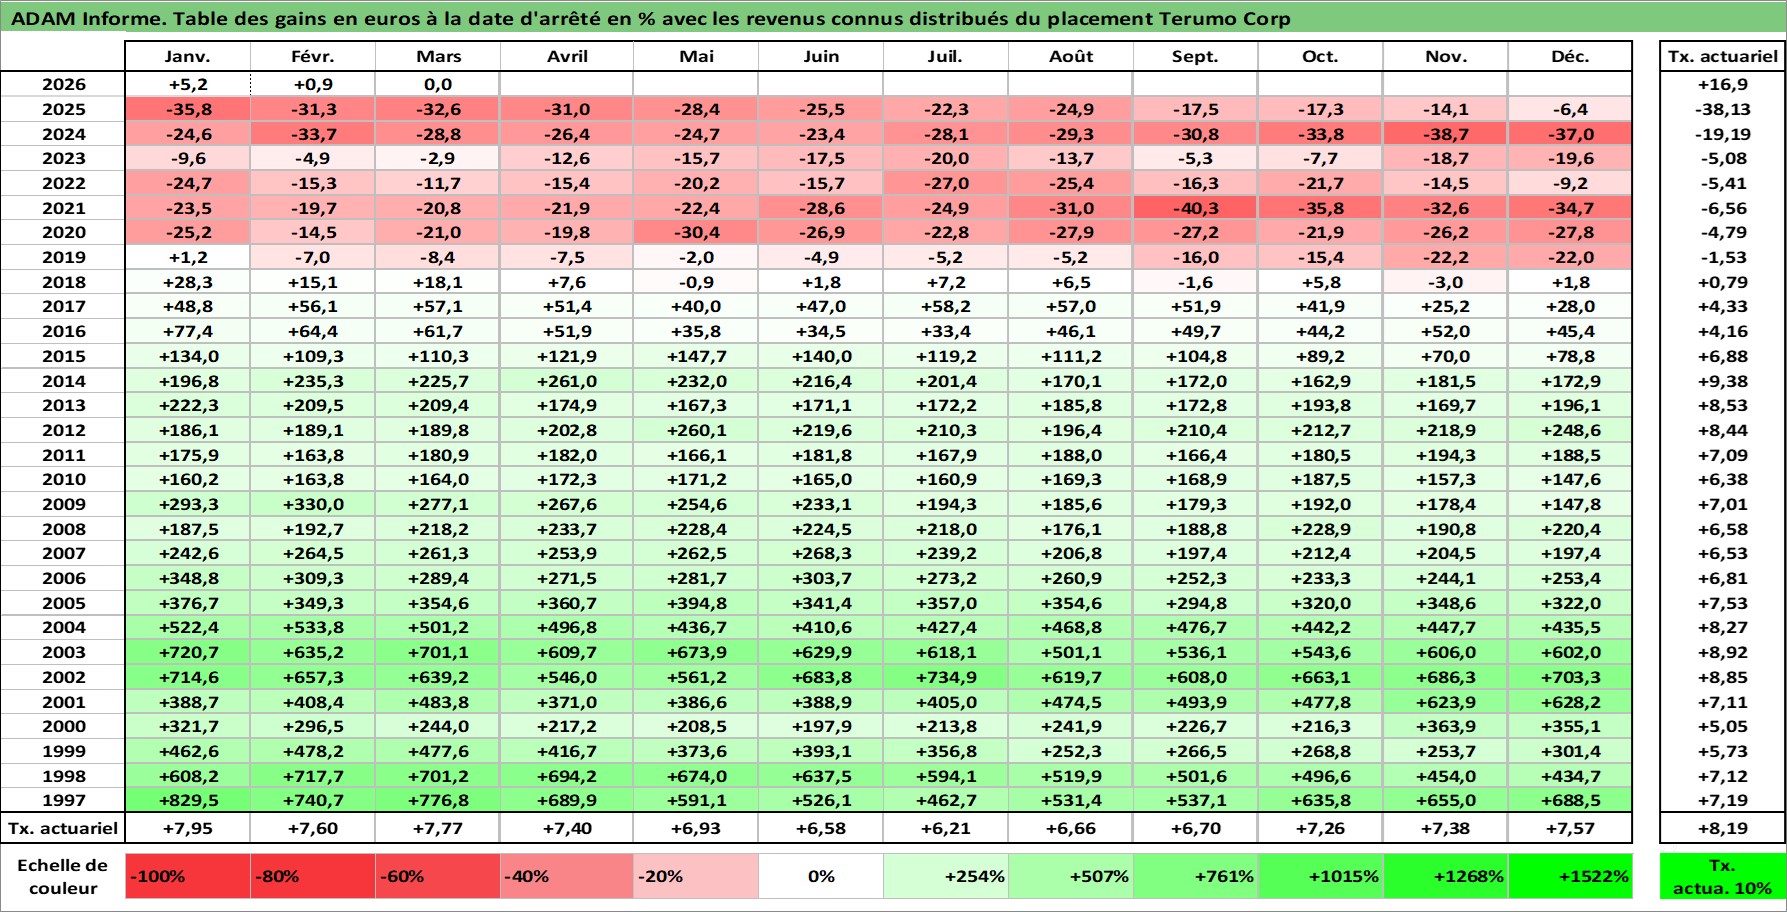The height and width of the screenshot is (912, 1787).
Task: Click the 2003 row label
Action: point(63,652)
